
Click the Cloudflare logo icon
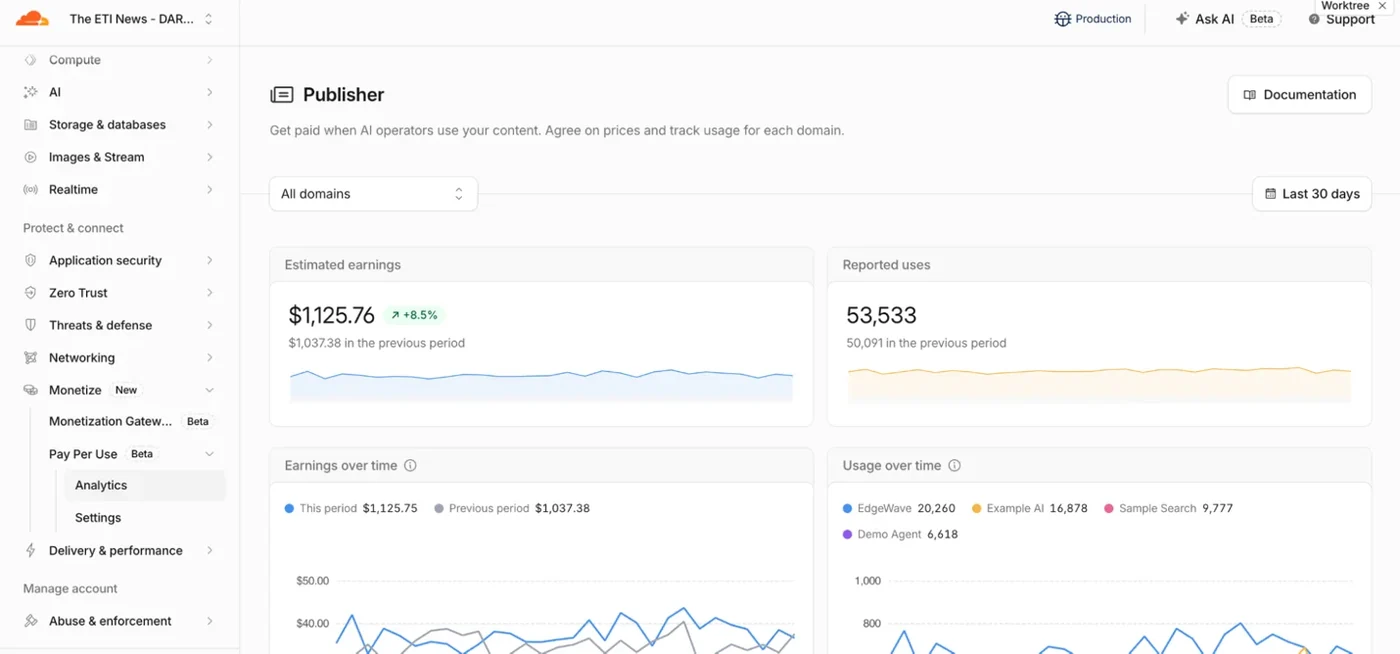32,19
